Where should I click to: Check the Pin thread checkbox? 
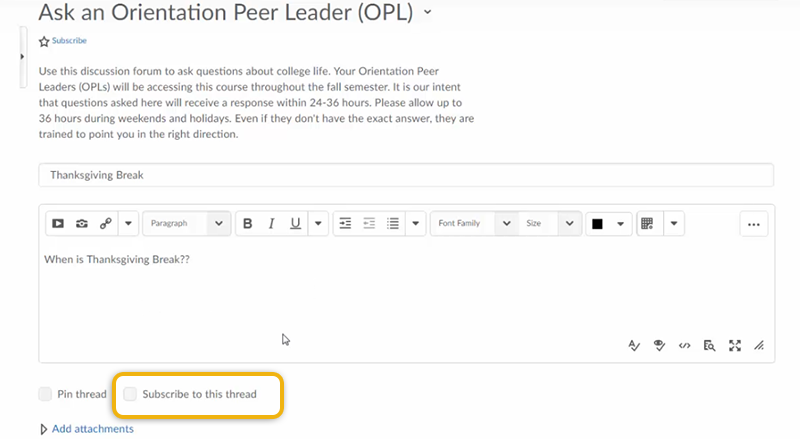click(x=45, y=394)
